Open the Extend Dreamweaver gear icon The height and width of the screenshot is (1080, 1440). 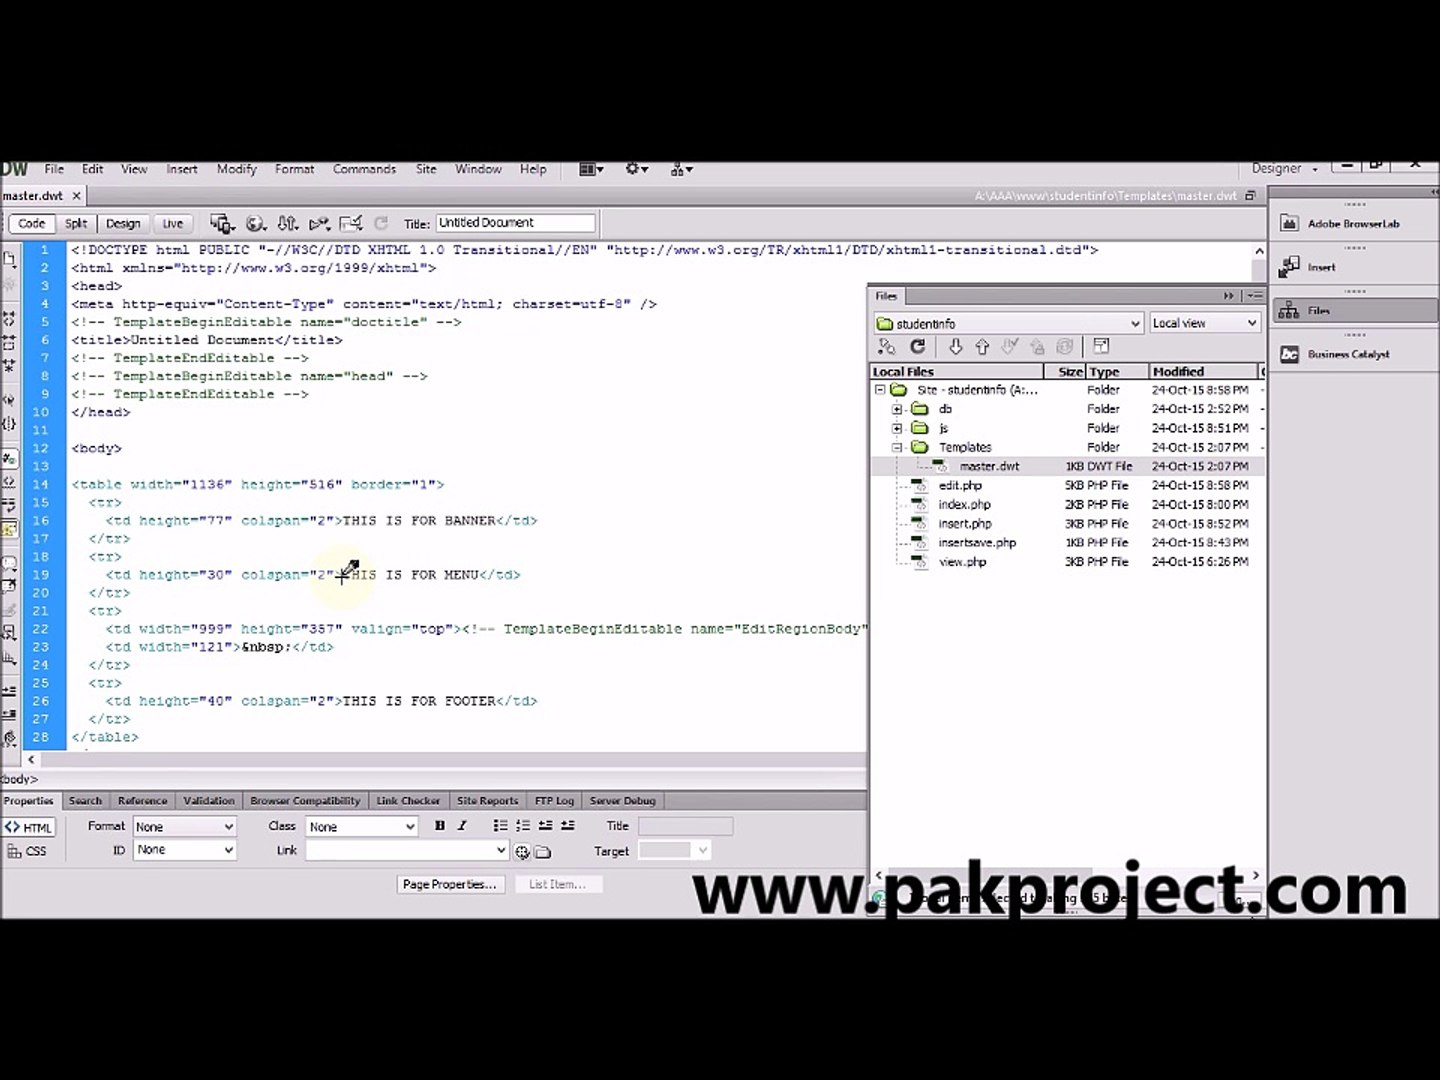pos(637,169)
